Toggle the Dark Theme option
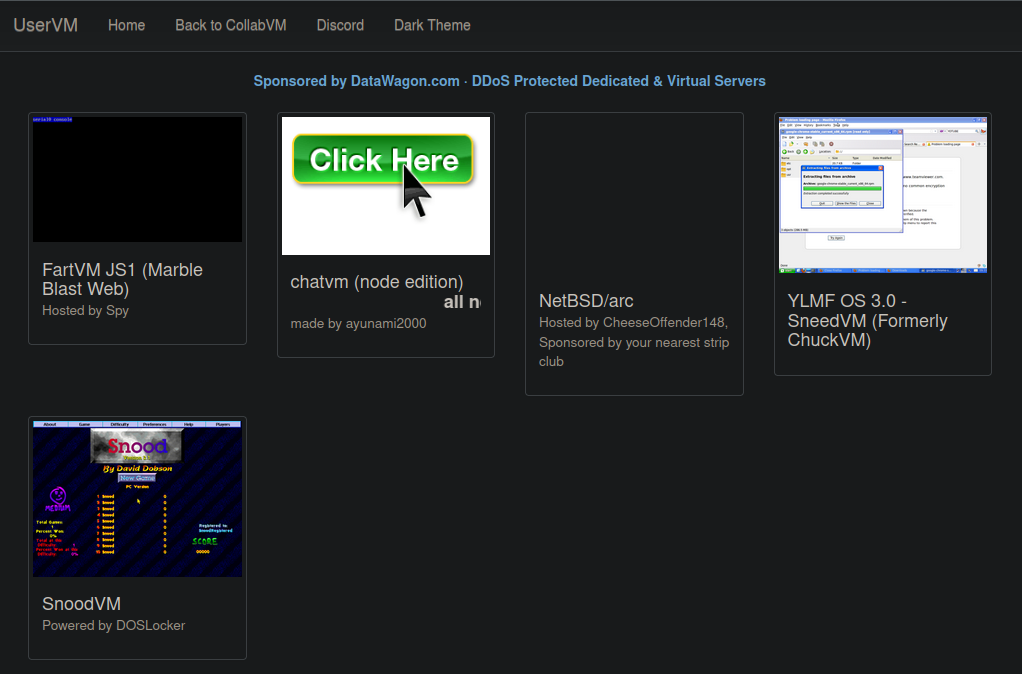 tap(432, 25)
